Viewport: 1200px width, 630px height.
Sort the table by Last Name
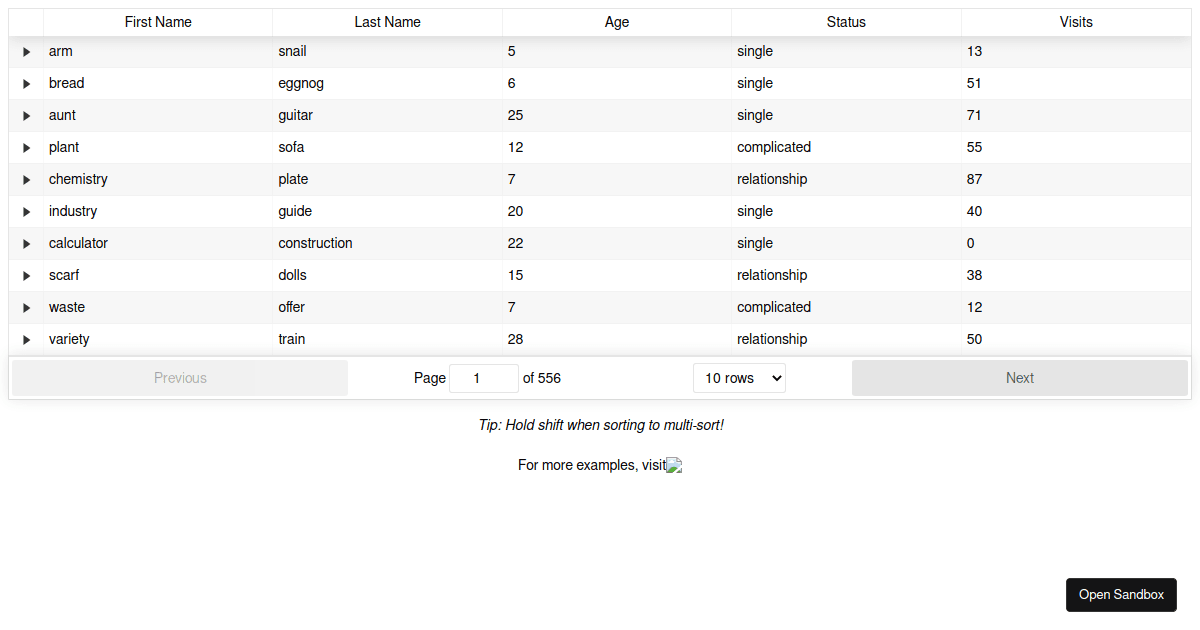pyautogui.click(x=387, y=22)
